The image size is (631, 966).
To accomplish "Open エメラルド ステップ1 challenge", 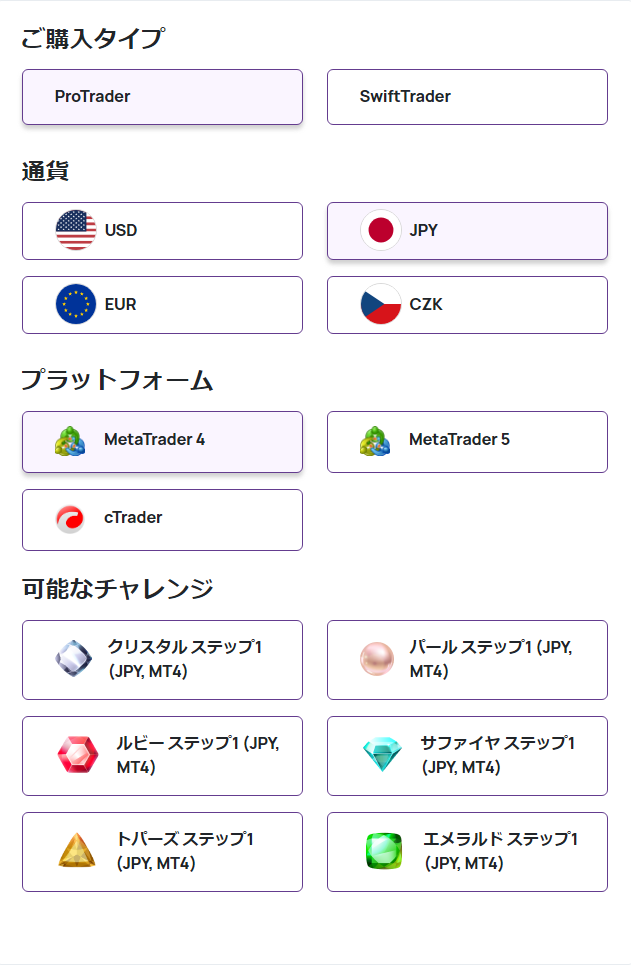I will [x=467, y=852].
